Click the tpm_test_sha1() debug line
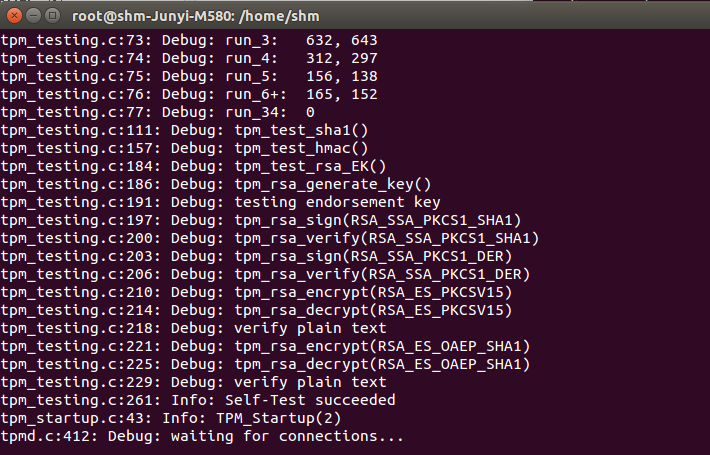 pos(184,130)
